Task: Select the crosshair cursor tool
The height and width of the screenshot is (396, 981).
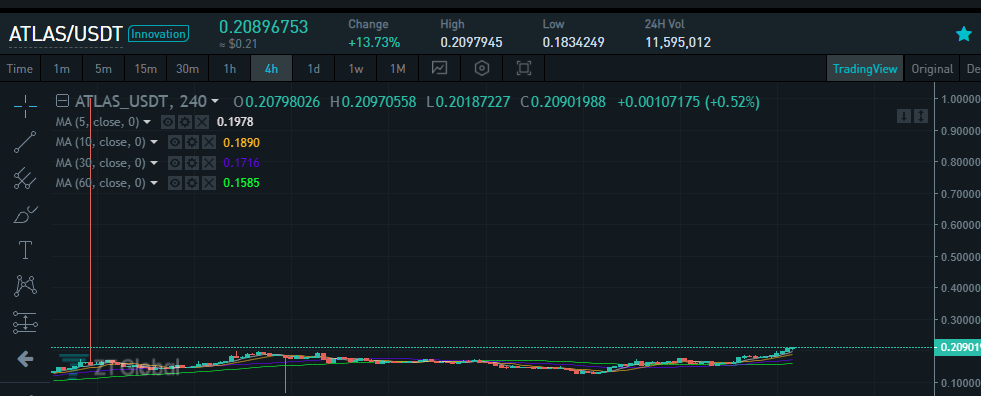Action: (25, 107)
